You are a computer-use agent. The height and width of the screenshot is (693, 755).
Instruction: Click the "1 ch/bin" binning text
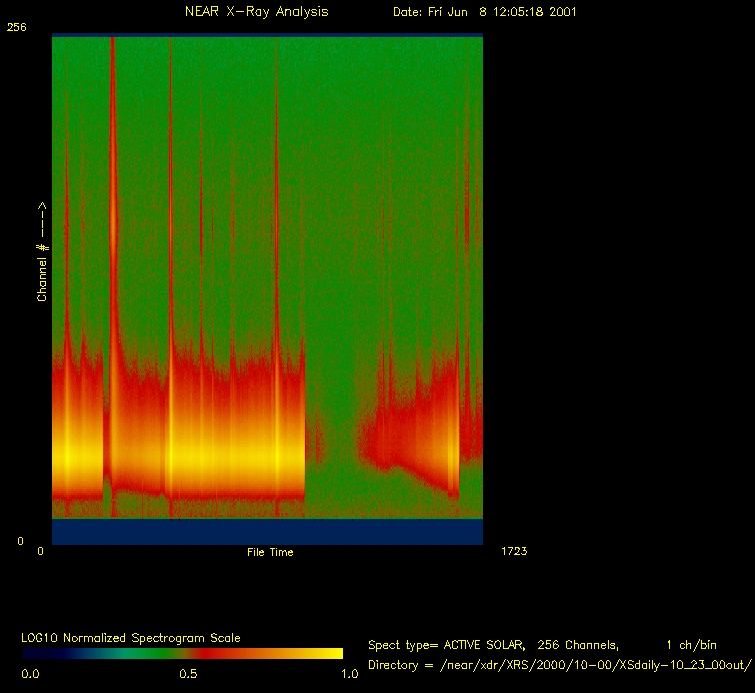point(690,645)
